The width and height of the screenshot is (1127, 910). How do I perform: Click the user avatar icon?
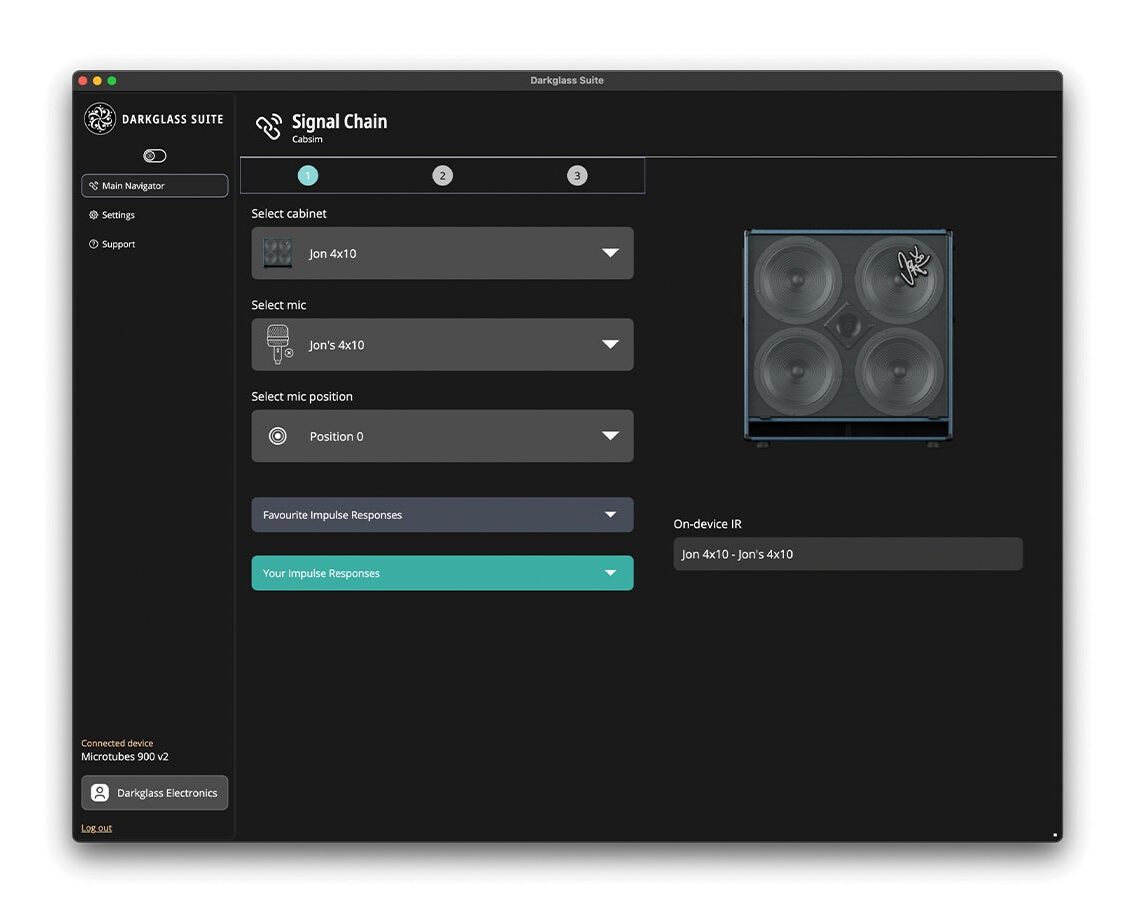point(100,793)
